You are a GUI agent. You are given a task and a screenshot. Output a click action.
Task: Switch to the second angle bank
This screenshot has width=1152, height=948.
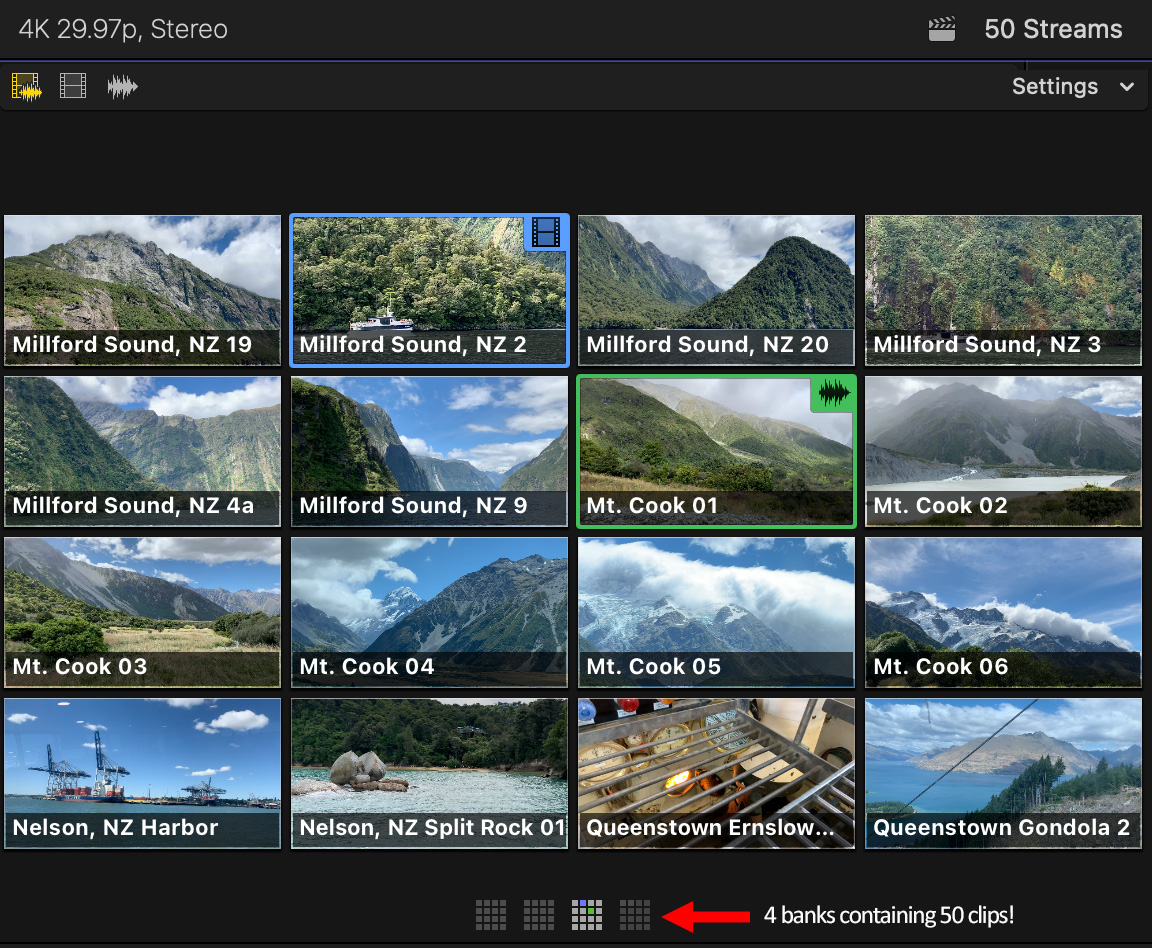[x=538, y=914]
